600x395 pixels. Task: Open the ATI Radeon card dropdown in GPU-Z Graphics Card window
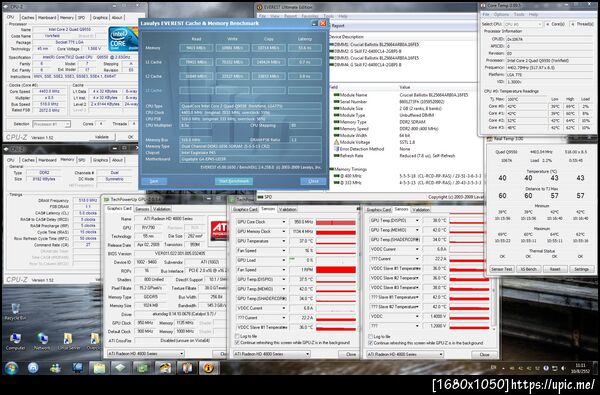tap(146, 353)
